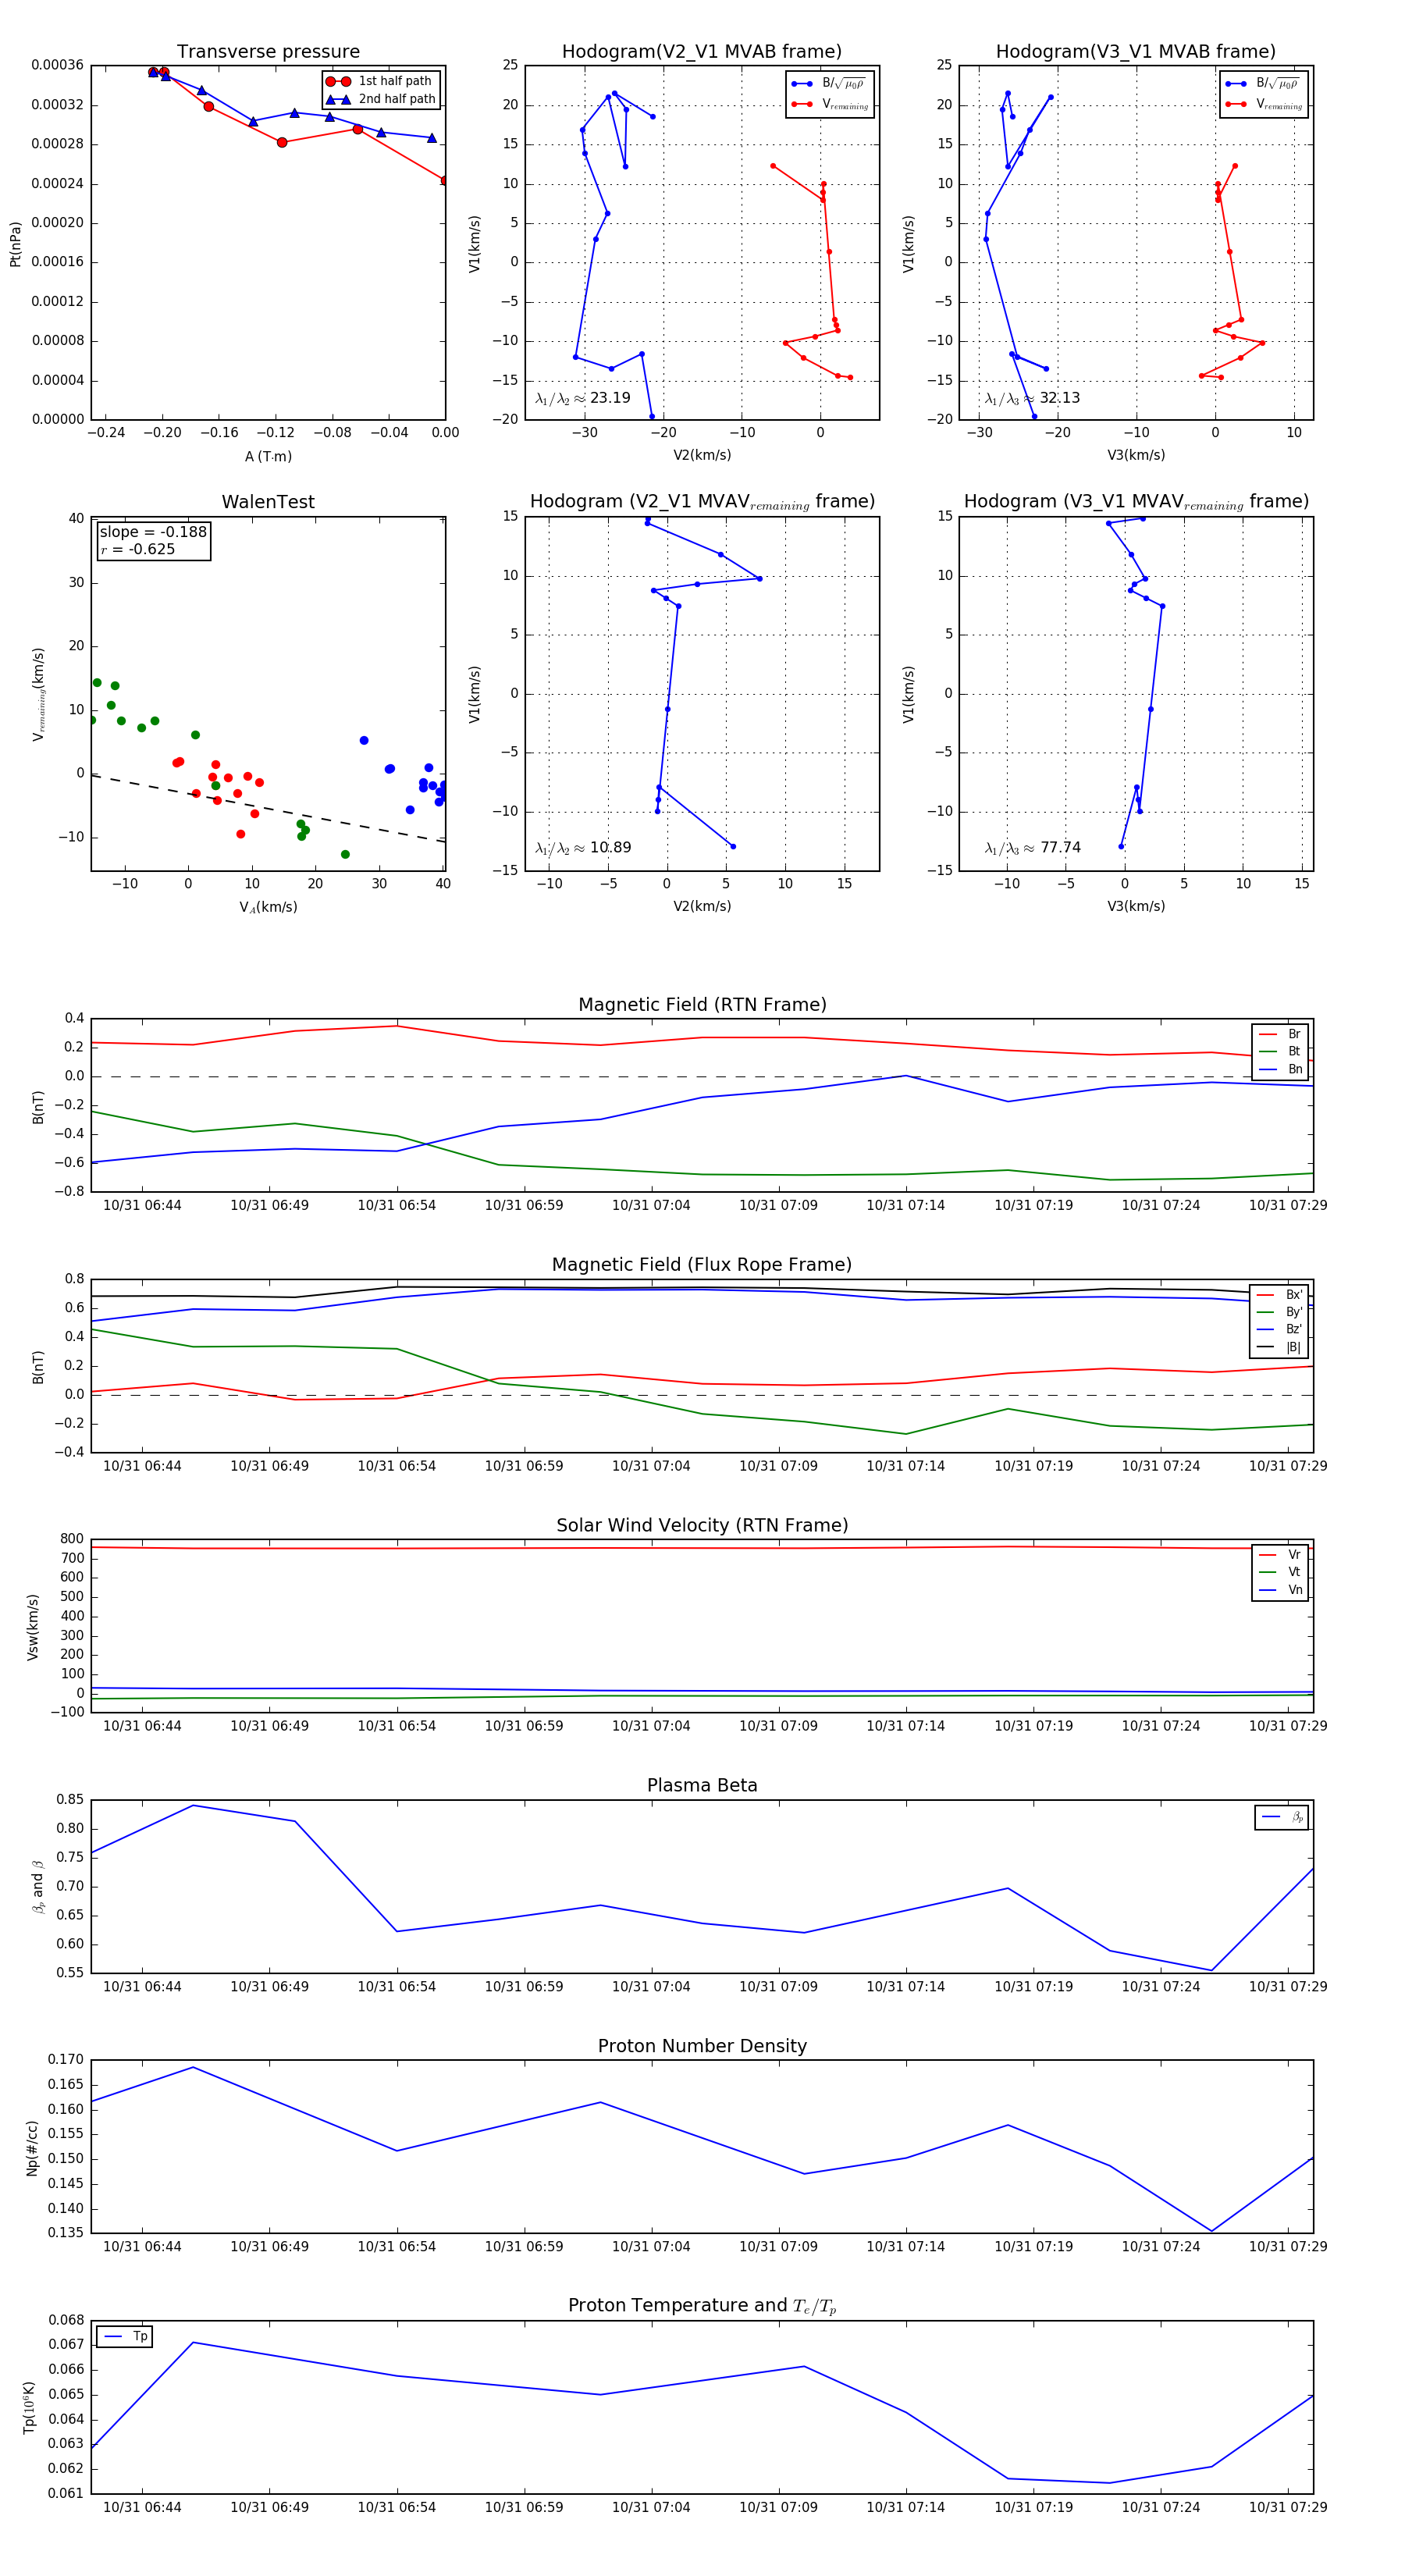1405x2576 pixels.
Task: Click 'Vsw(km/s)' y-axis label
Action: [x=32, y=1627]
